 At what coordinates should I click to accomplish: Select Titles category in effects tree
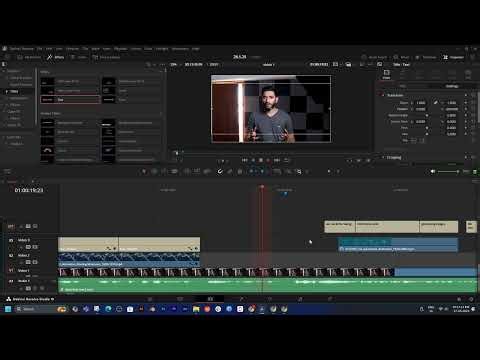[14, 91]
